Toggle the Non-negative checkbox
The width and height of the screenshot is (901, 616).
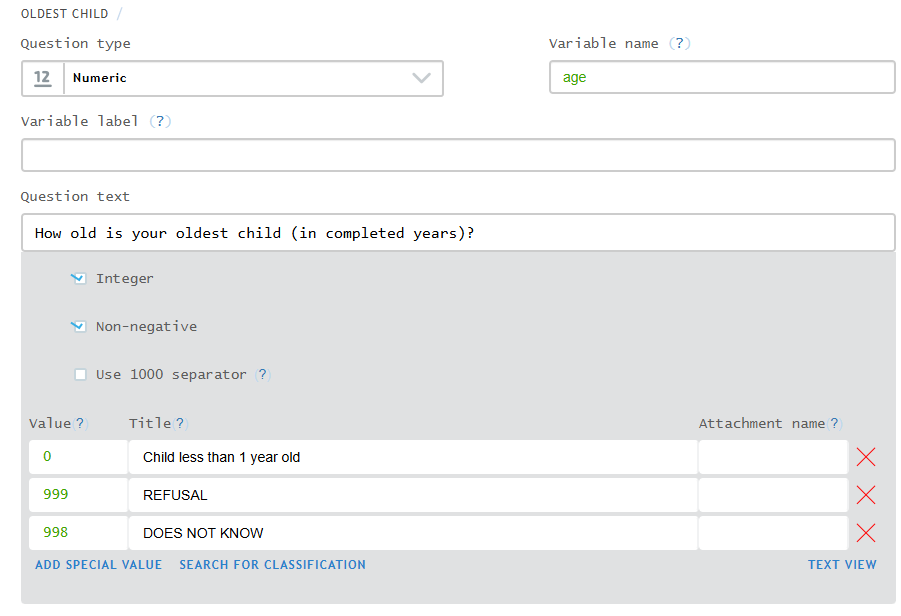tap(79, 326)
